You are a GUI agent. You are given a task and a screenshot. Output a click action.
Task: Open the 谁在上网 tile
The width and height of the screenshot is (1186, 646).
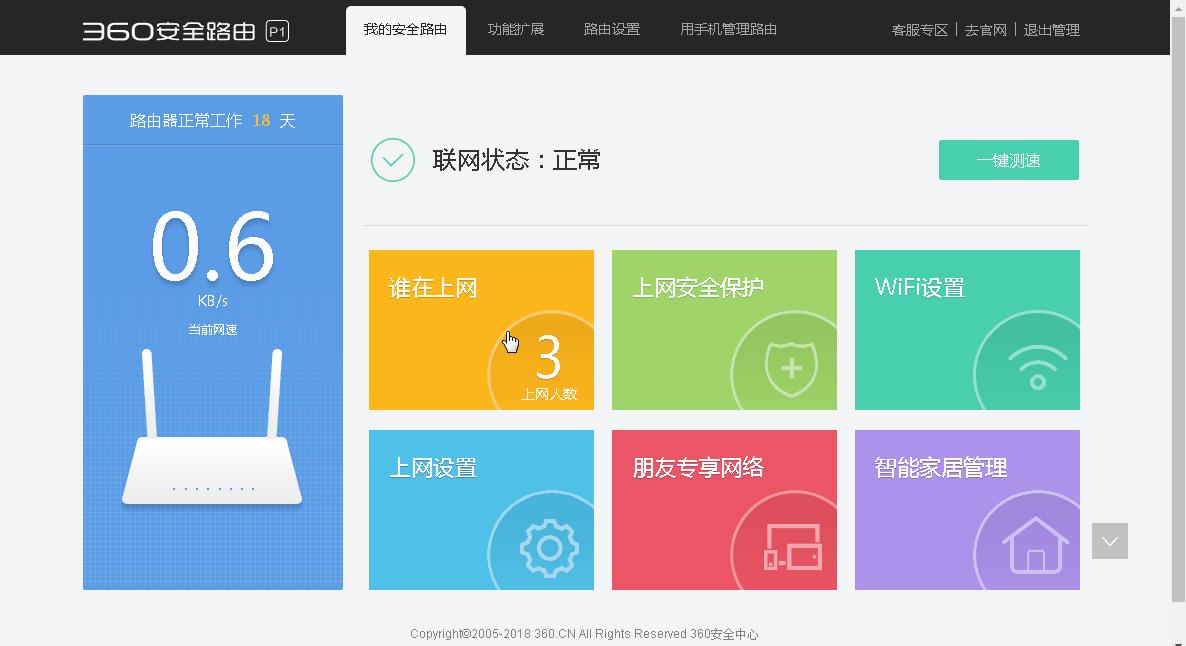pyautogui.click(x=481, y=330)
